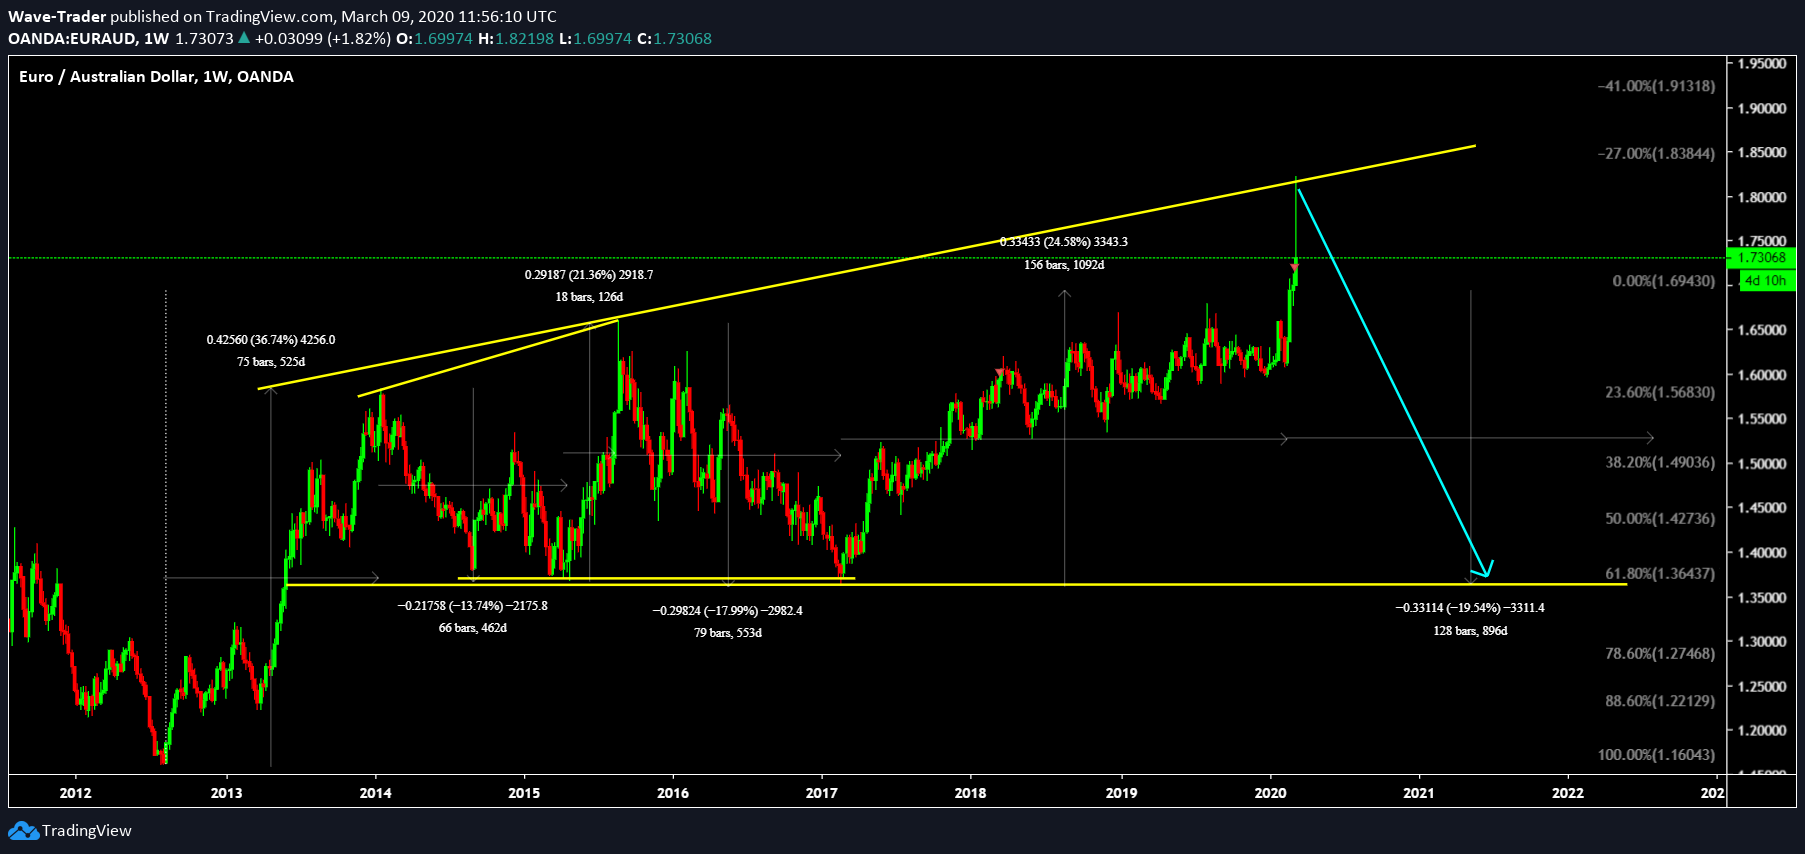Click the 0.29187 (21.36%) 2918.7 measurement
1805x854 pixels.
click(589, 275)
